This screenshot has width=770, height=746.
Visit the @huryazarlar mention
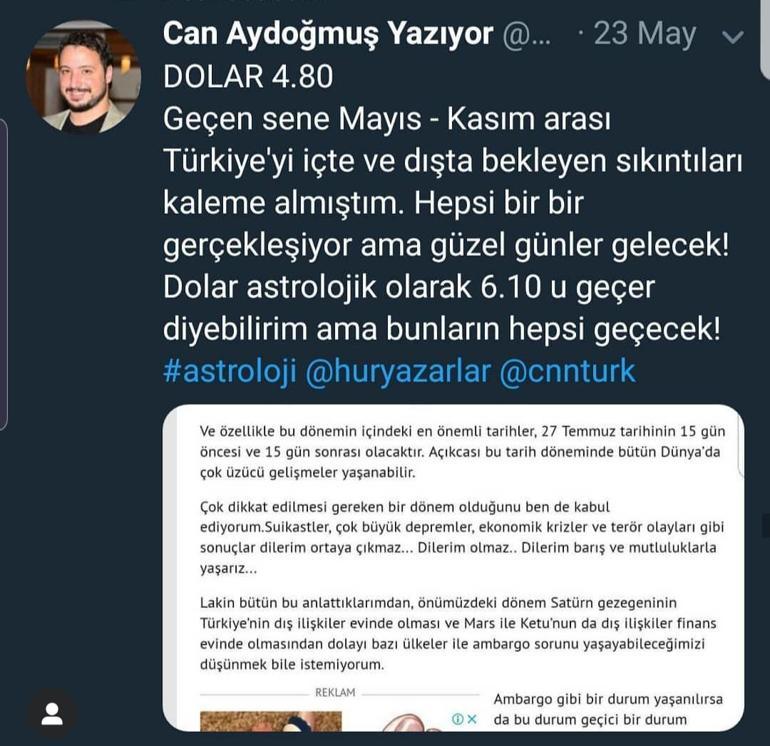398,371
